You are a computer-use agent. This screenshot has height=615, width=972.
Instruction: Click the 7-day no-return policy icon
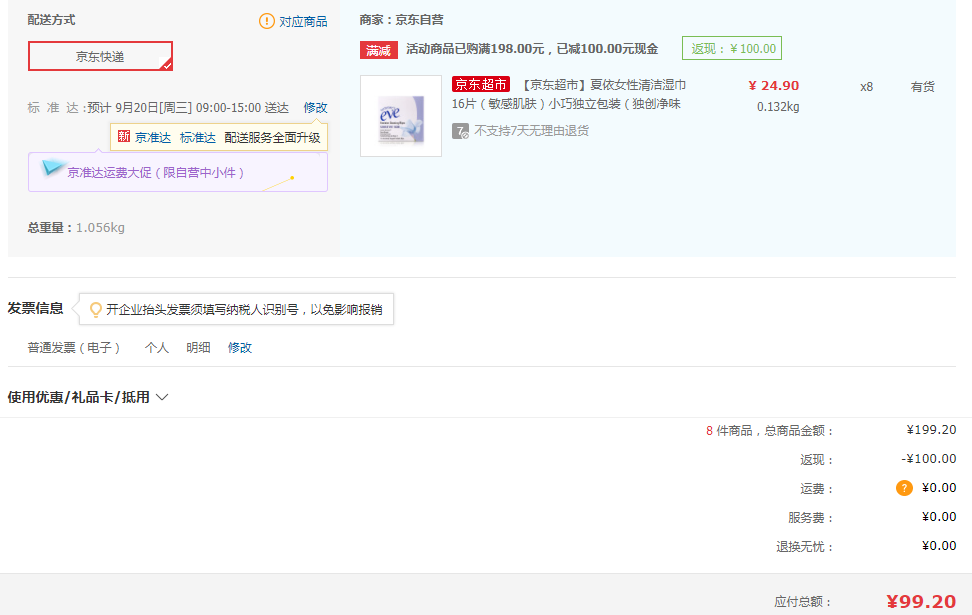[x=460, y=131]
